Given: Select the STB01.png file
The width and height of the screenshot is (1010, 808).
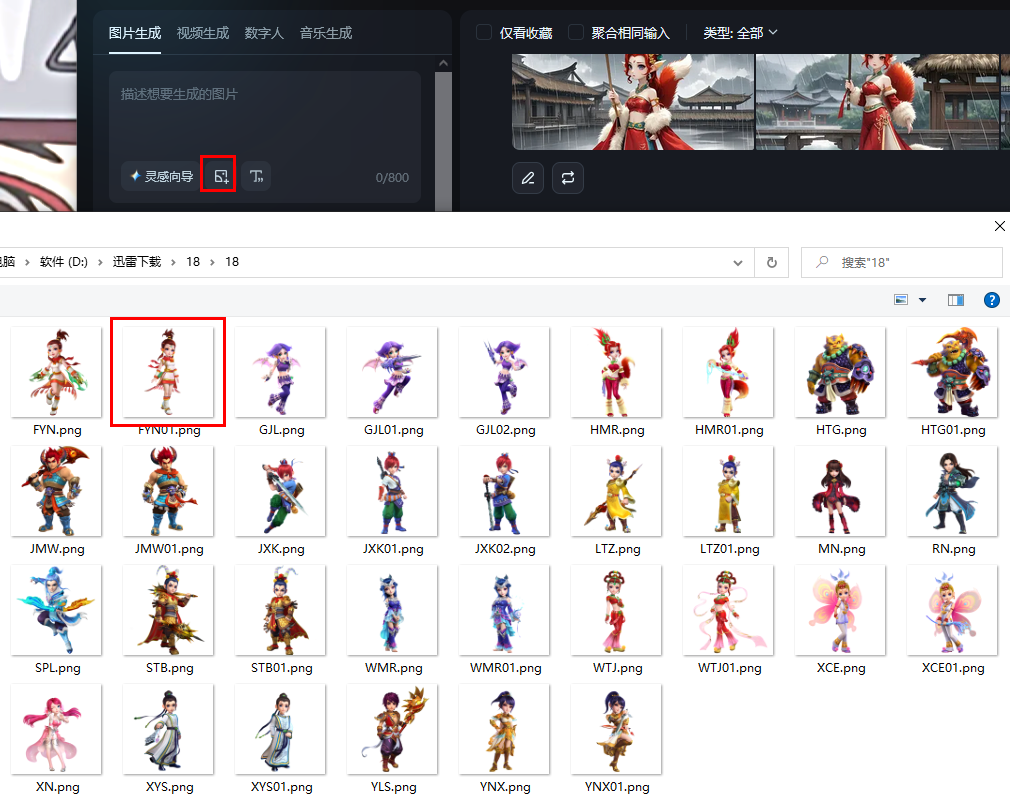Looking at the screenshot, I should tap(281, 620).
